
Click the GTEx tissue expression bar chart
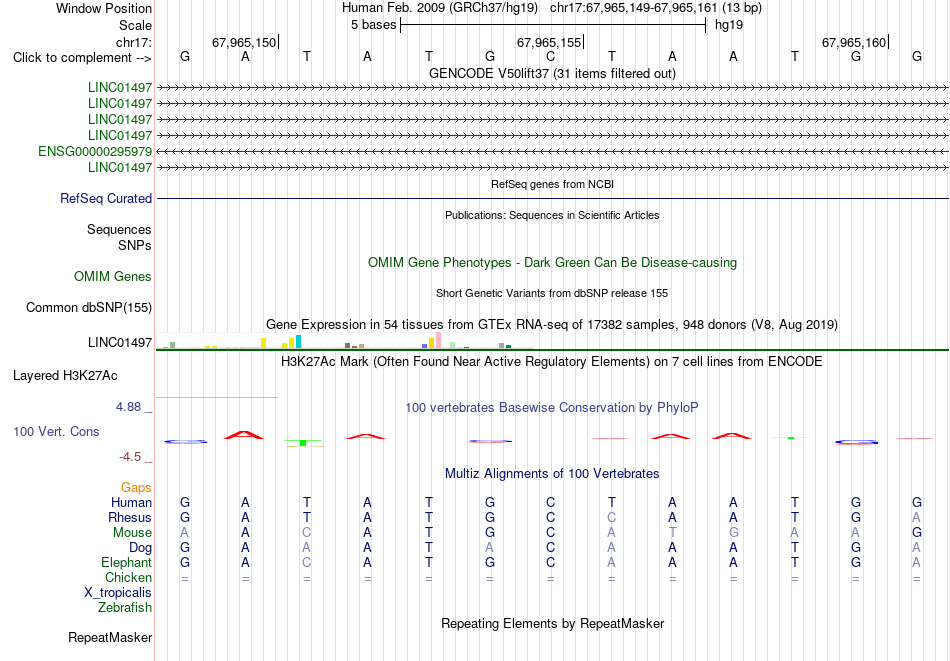(345, 341)
